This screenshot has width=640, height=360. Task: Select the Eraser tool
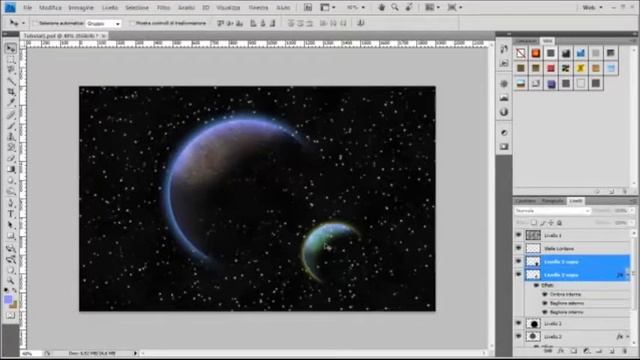point(11,158)
